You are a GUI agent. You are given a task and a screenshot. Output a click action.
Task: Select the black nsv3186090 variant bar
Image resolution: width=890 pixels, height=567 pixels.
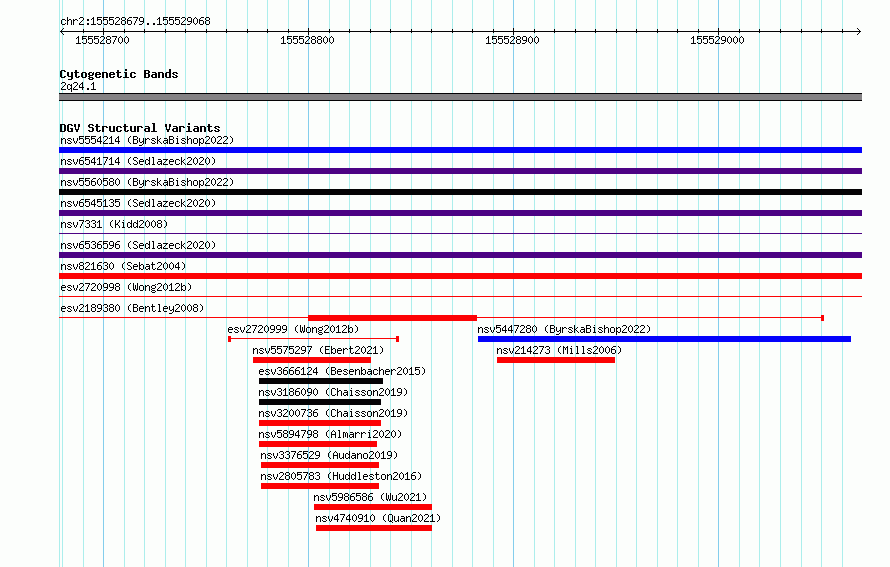coord(320,402)
